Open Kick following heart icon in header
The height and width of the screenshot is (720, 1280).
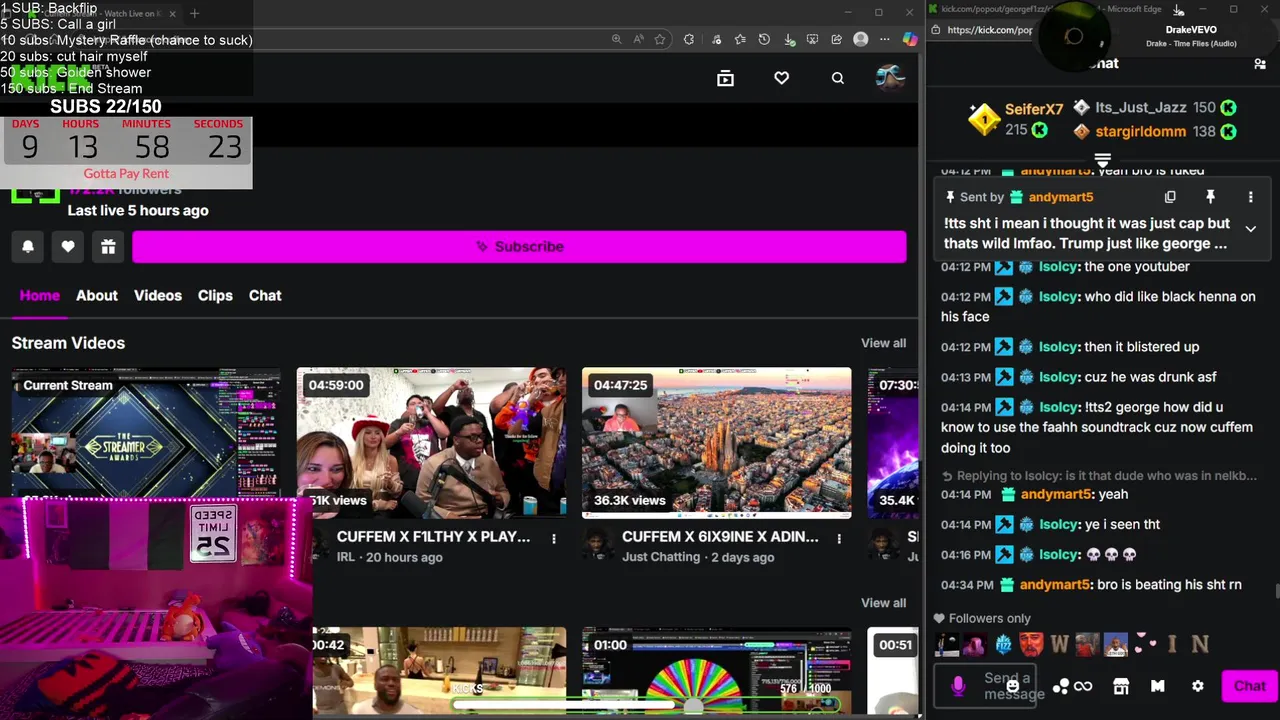click(x=781, y=78)
